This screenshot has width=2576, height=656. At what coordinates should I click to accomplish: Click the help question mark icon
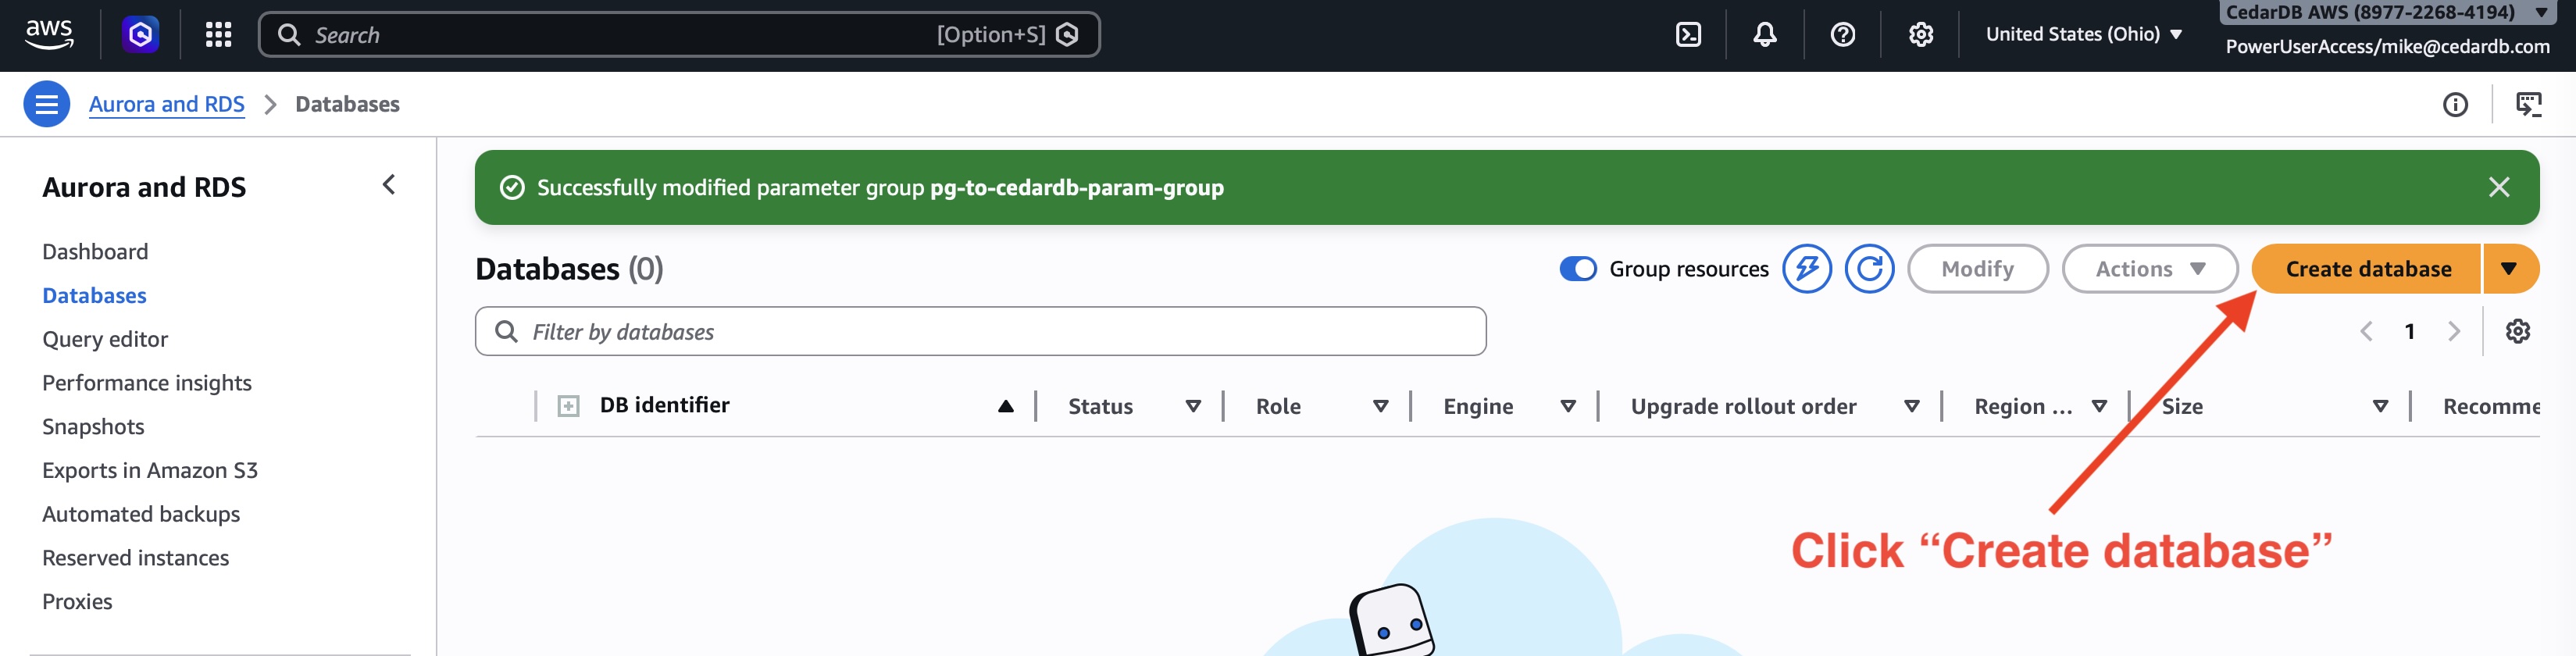pyautogui.click(x=1842, y=35)
